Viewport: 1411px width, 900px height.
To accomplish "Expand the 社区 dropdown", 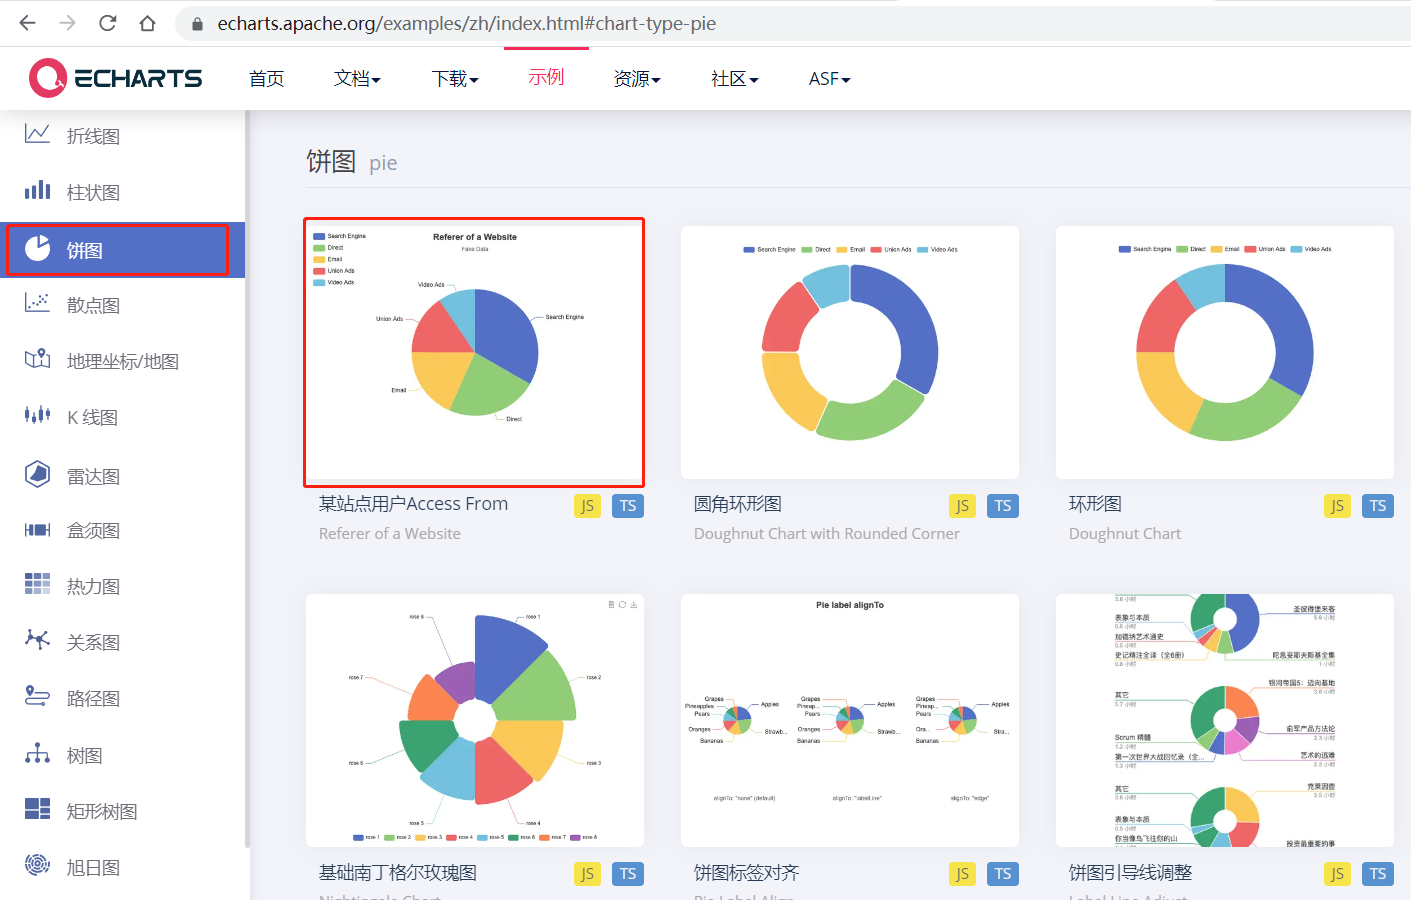I will coord(734,77).
